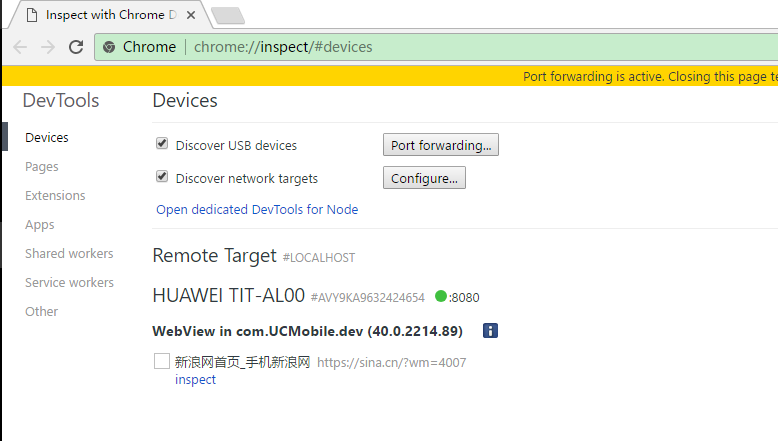This screenshot has height=441, width=778.
Task: Select Extensions in the sidebar
Action: pyautogui.click(x=55, y=195)
